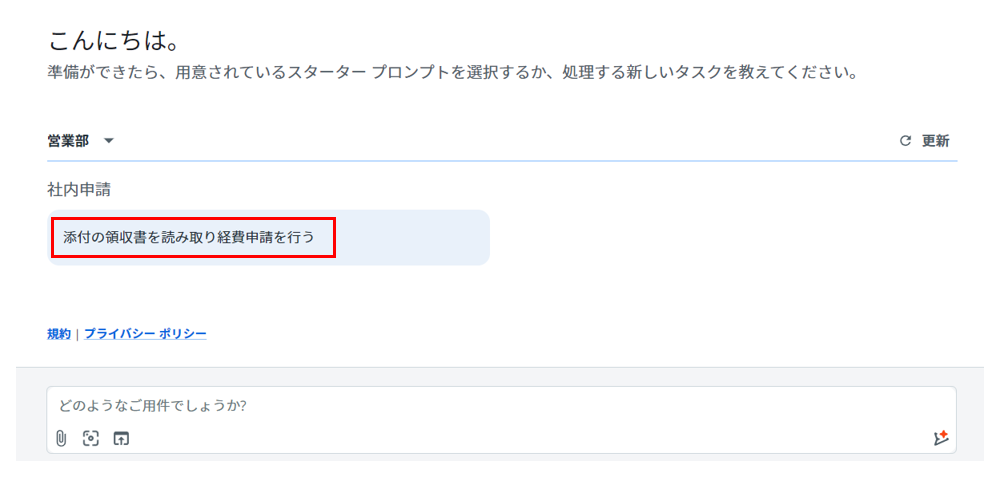The height and width of the screenshot is (477, 998).
Task: Click blank space inside the prompt box bottom row
Action: 528,438
